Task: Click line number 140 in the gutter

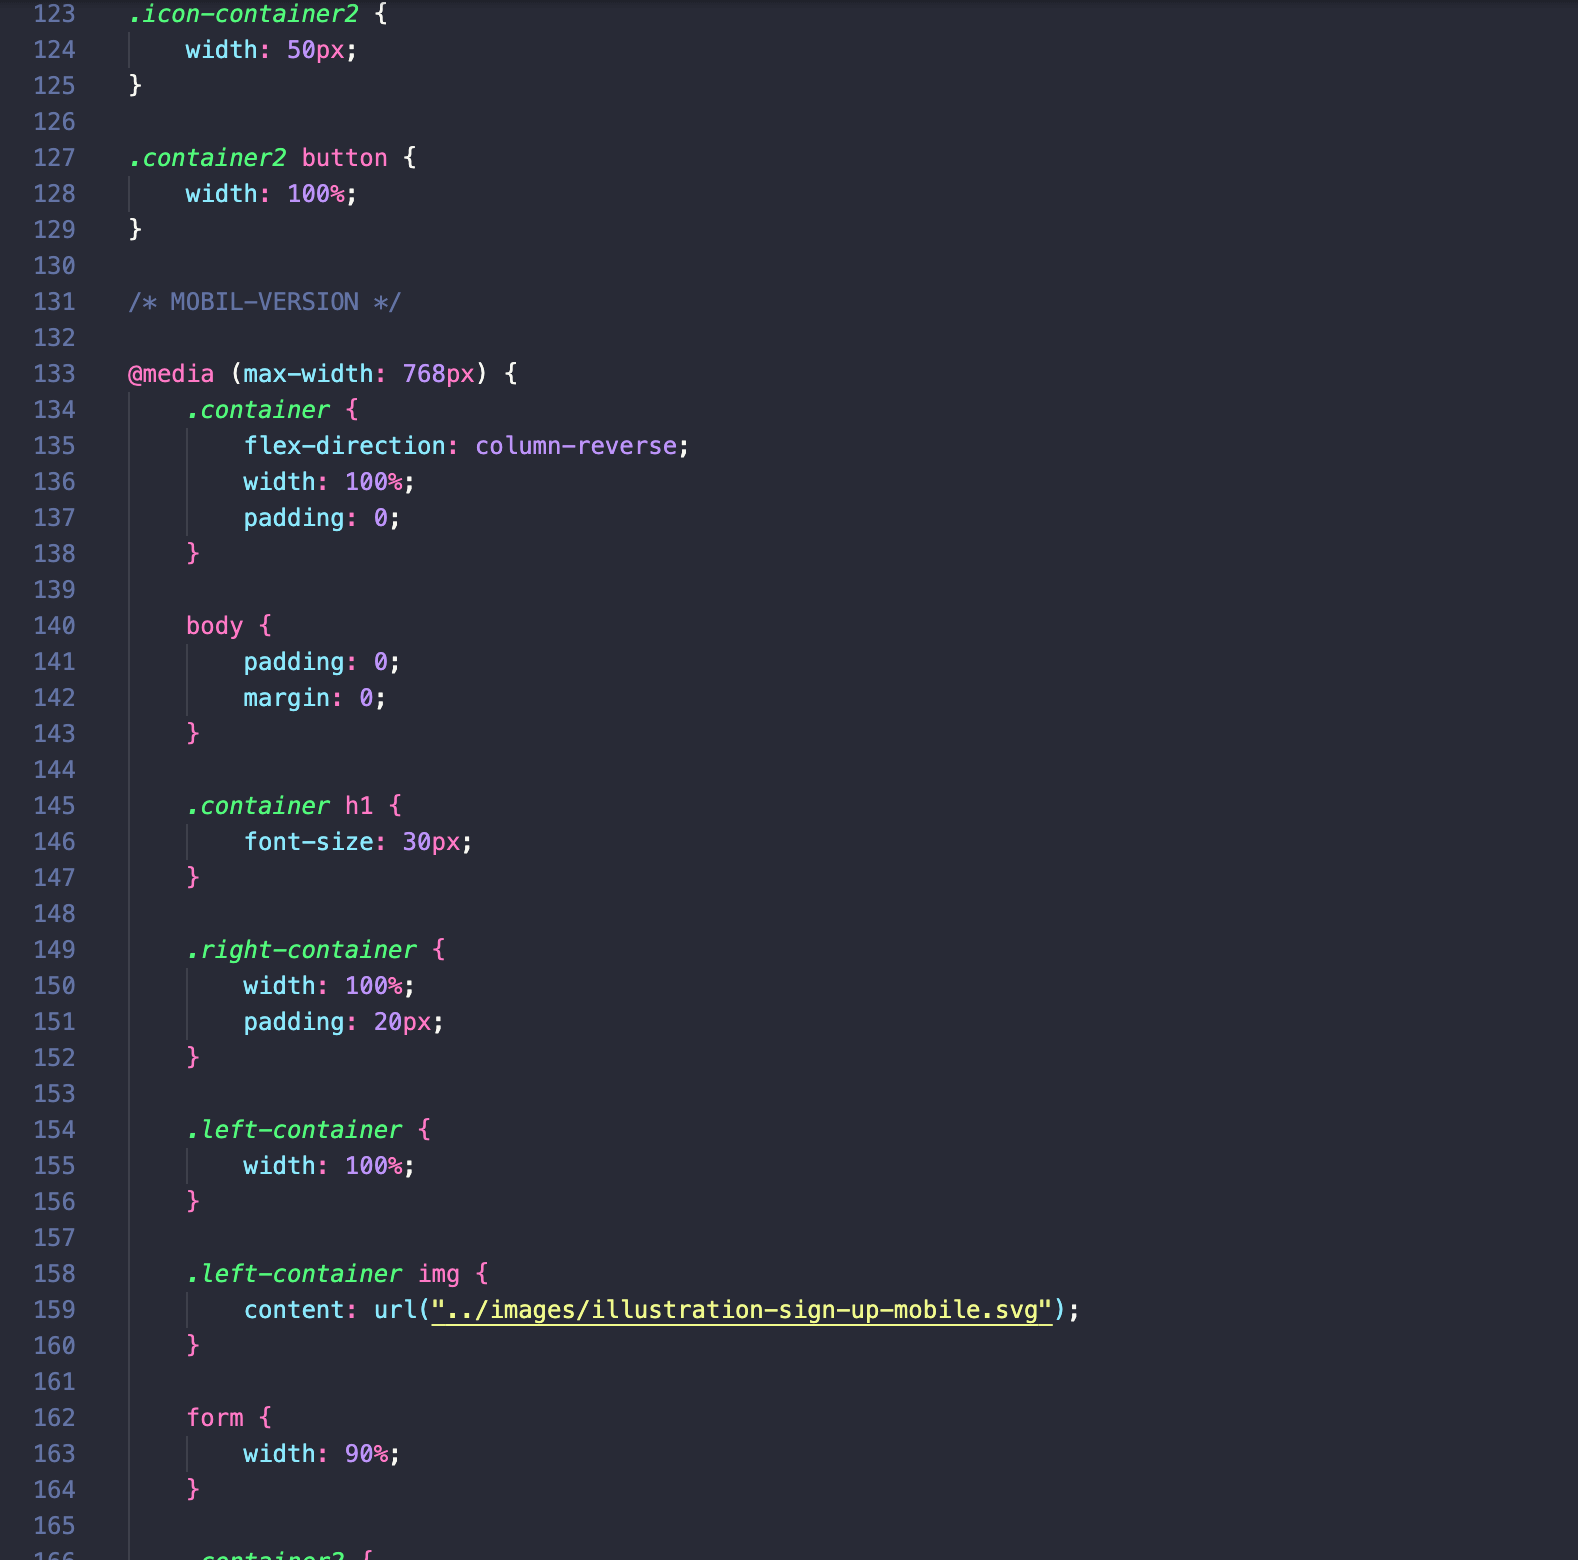Action: coord(54,626)
